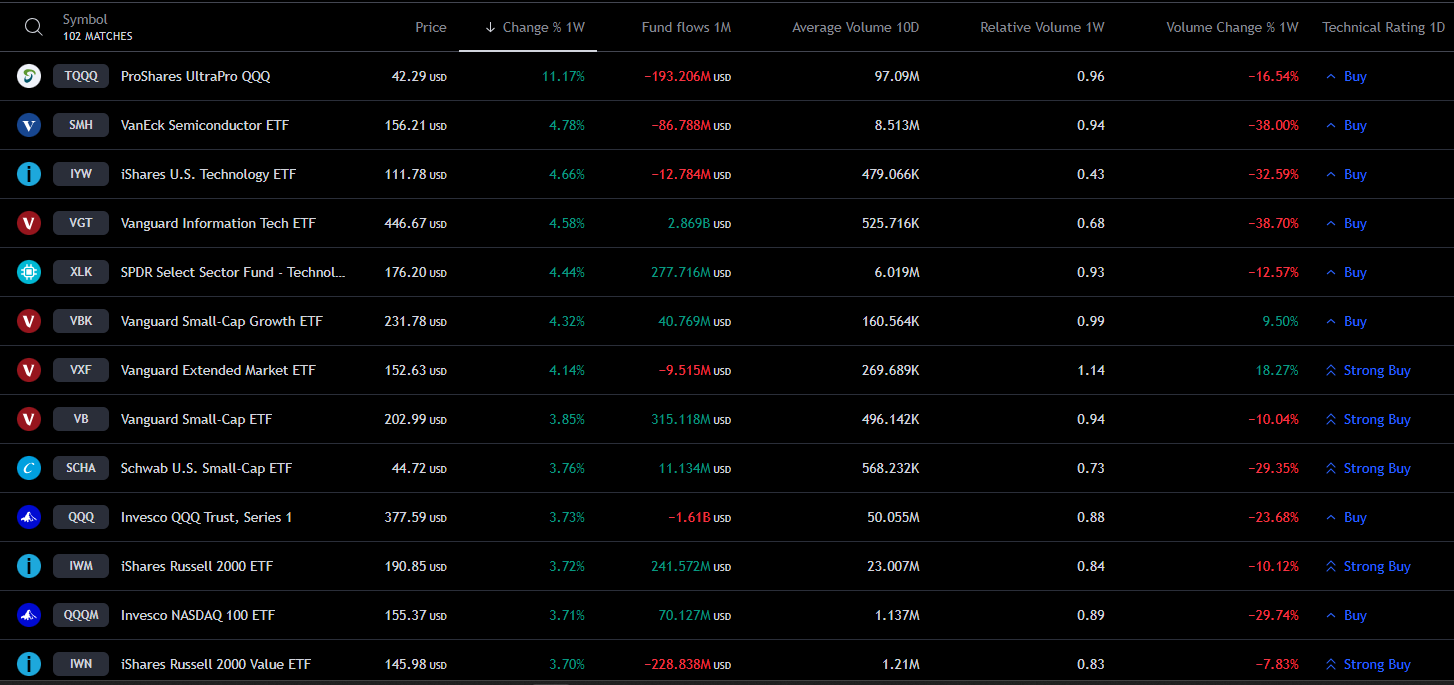
Task: Open the VBK ticker badge
Action: point(81,321)
